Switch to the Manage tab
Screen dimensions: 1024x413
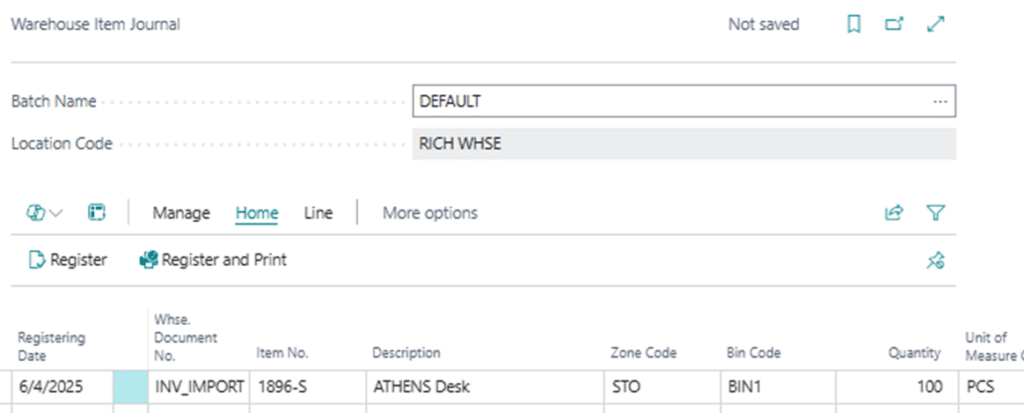pyautogui.click(x=181, y=213)
